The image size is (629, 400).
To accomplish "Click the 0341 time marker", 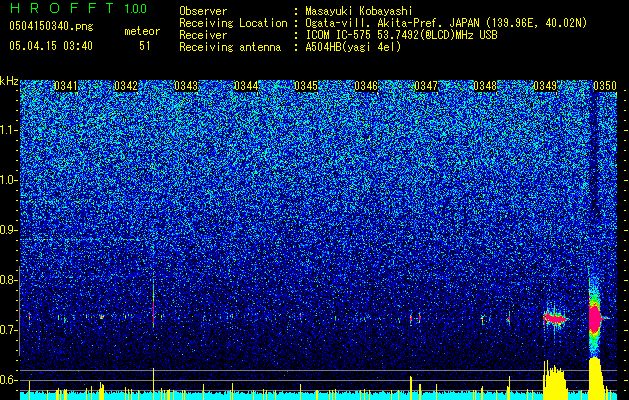I will coord(66,86).
